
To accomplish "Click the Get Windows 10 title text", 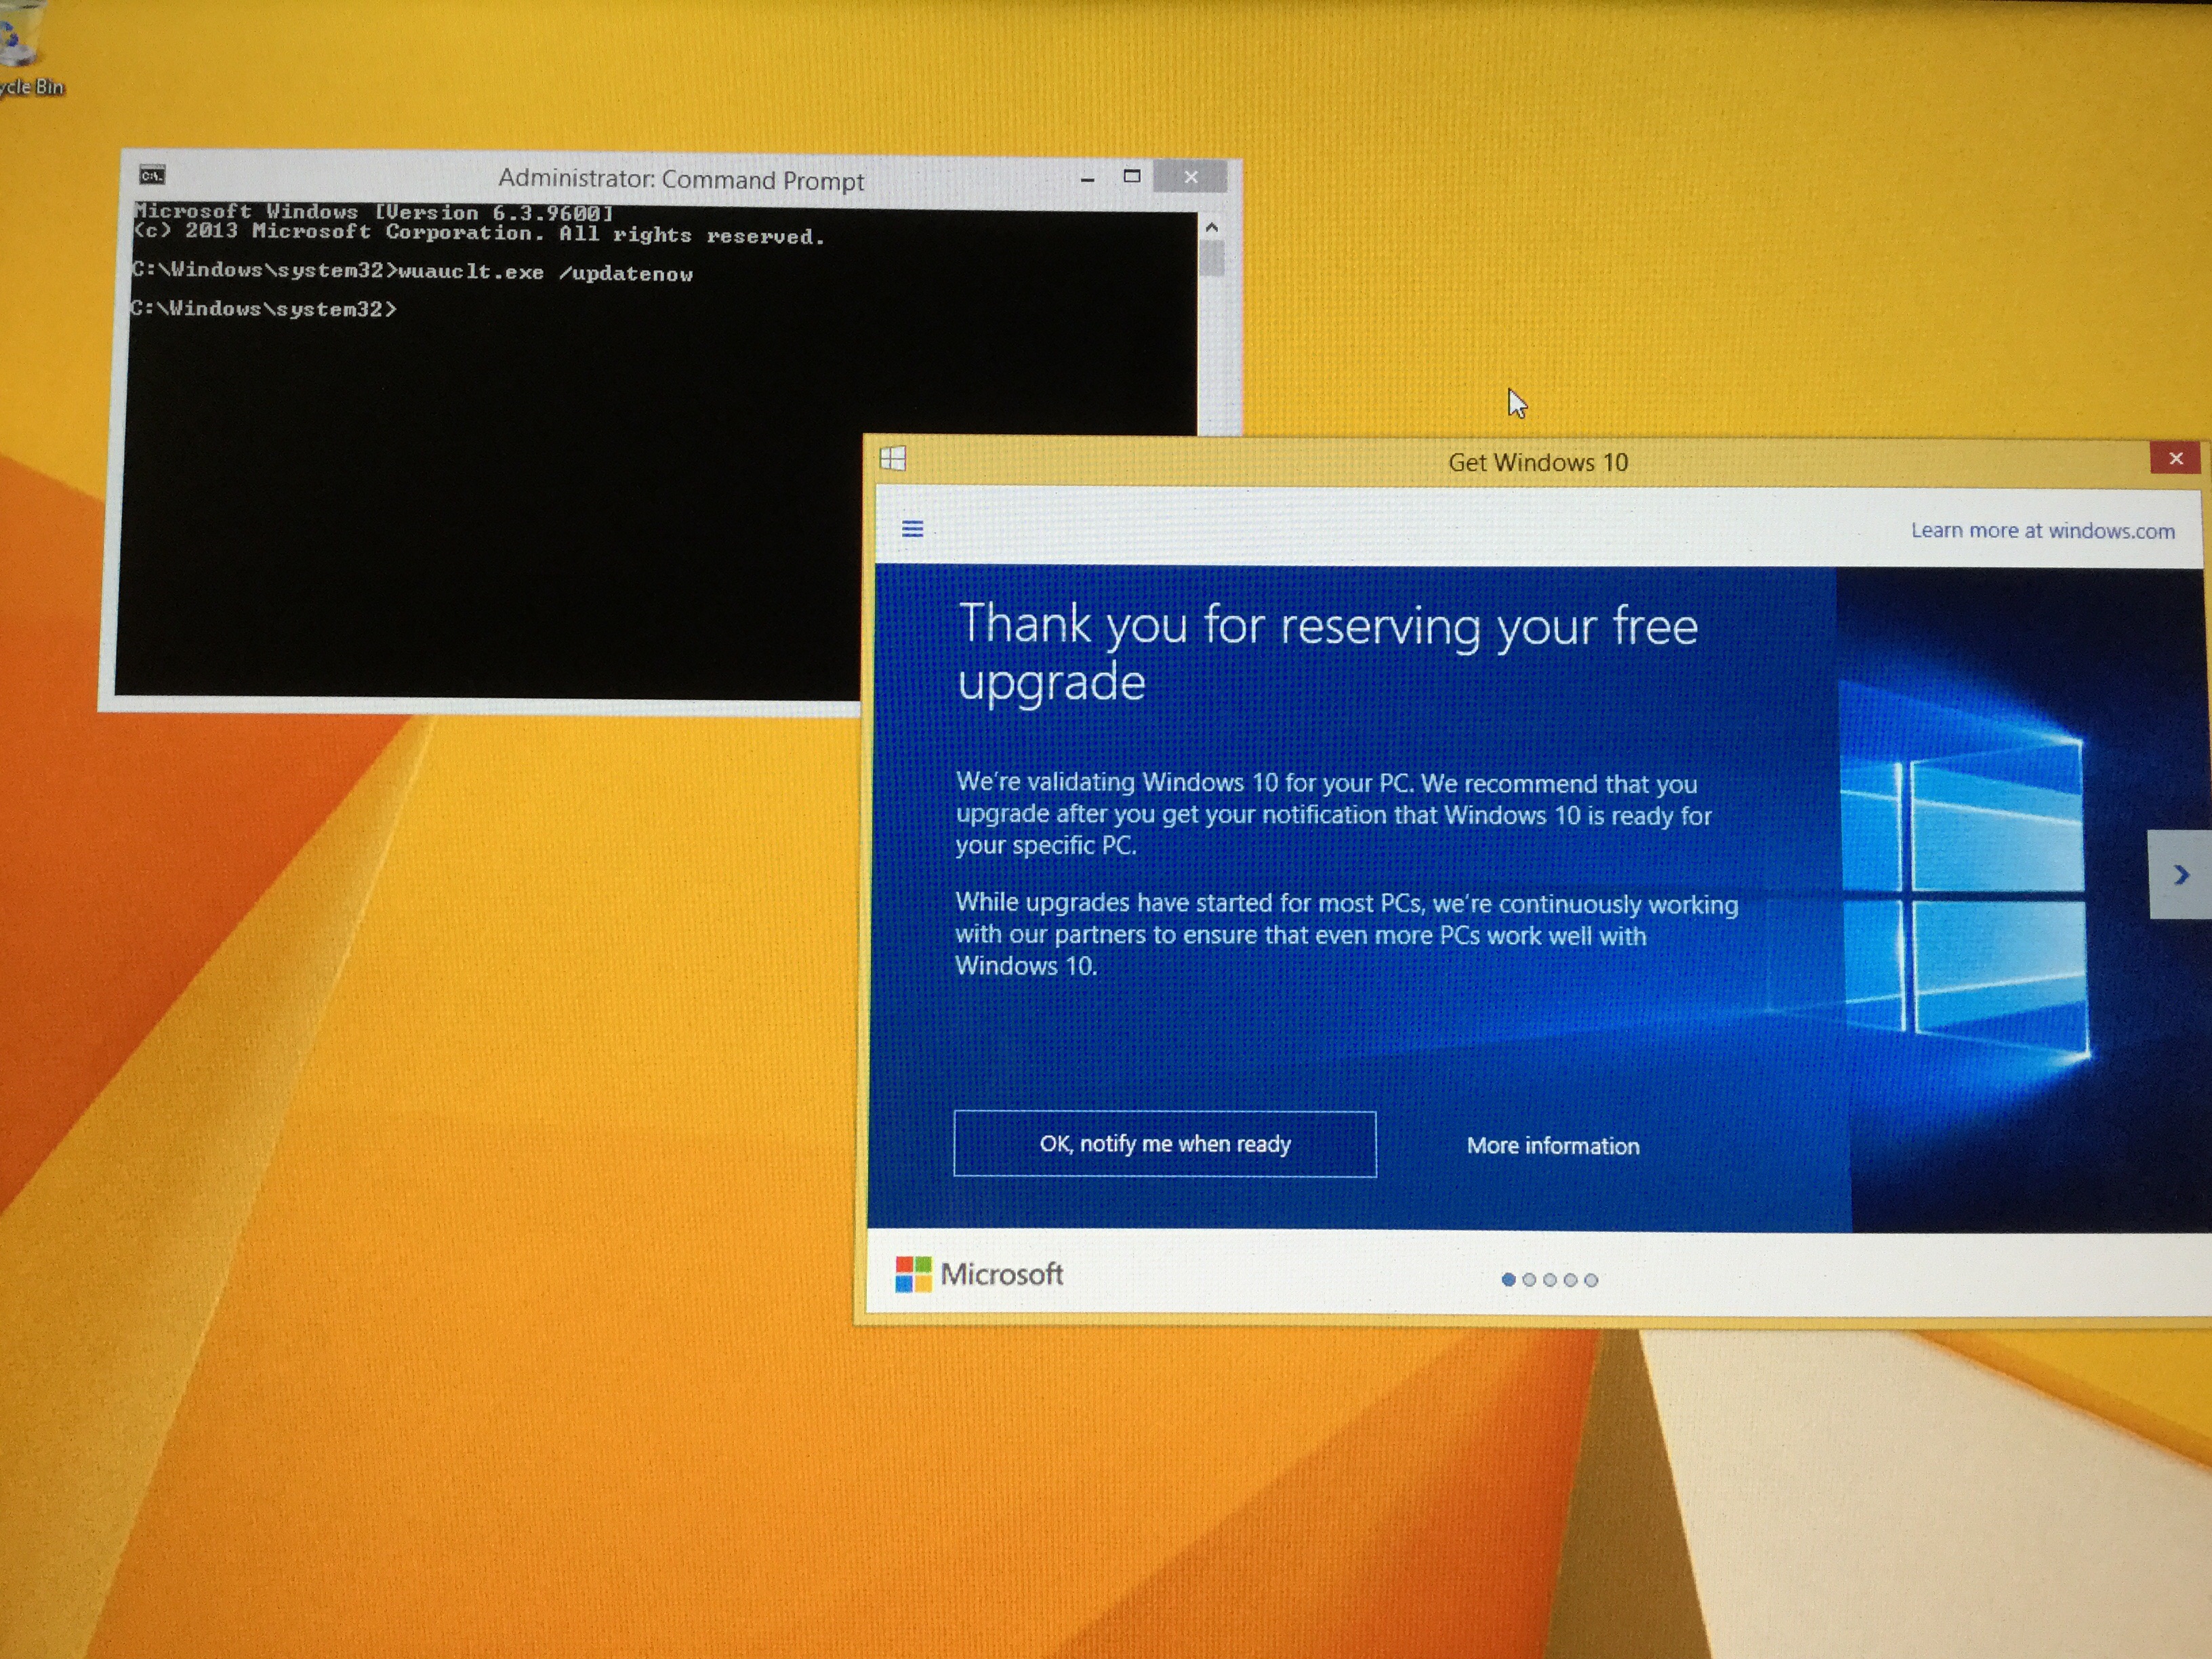I will [x=1538, y=463].
